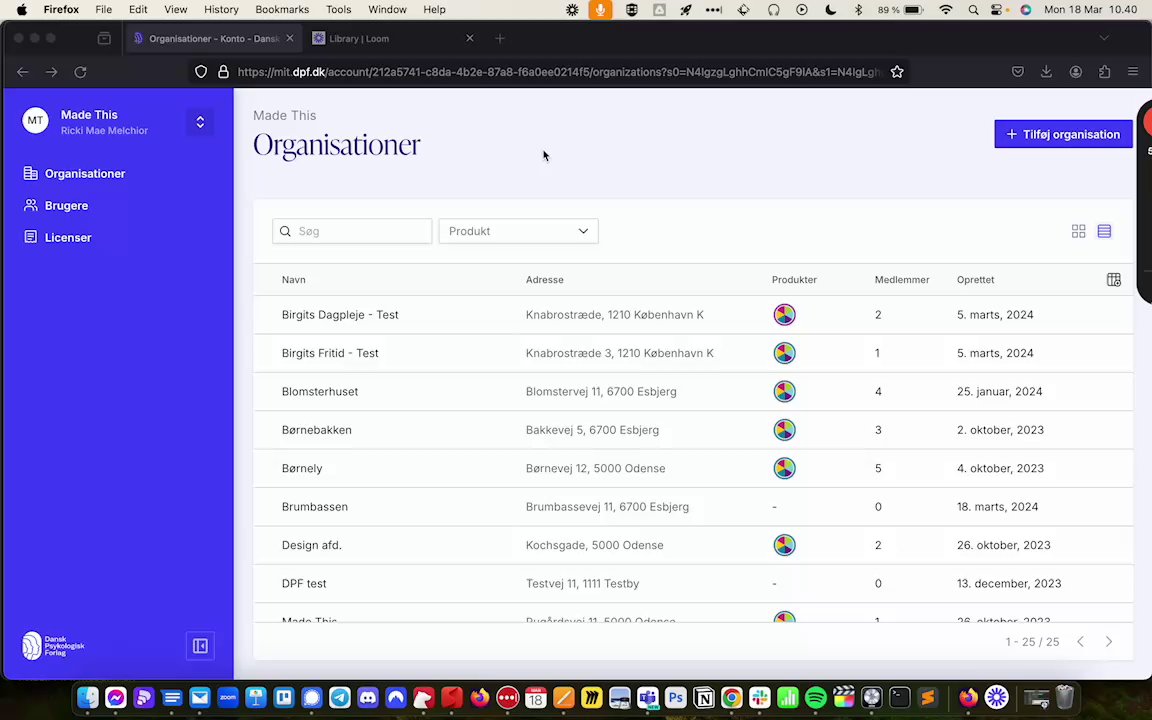1152x720 pixels.
Task: Open Firefox tab overview icon
Action: pos(104,38)
